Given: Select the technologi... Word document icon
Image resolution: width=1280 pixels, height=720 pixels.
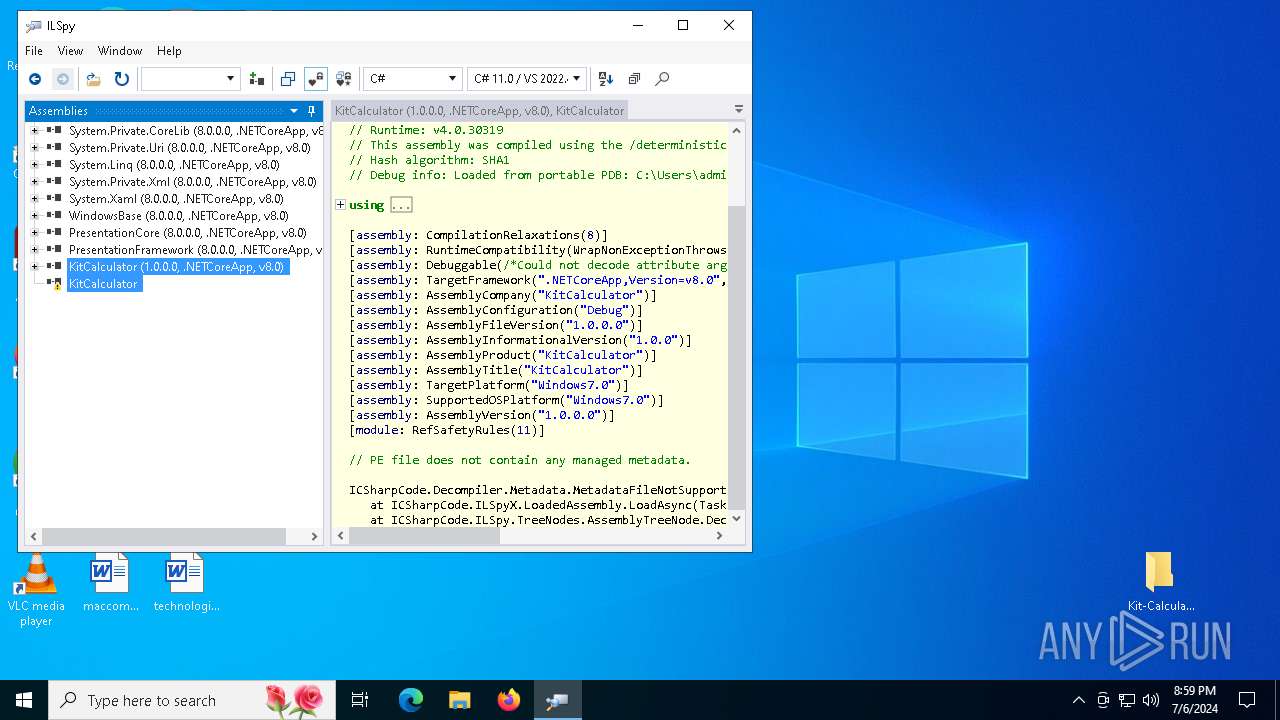Looking at the screenshot, I should pyautogui.click(x=186, y=583).
